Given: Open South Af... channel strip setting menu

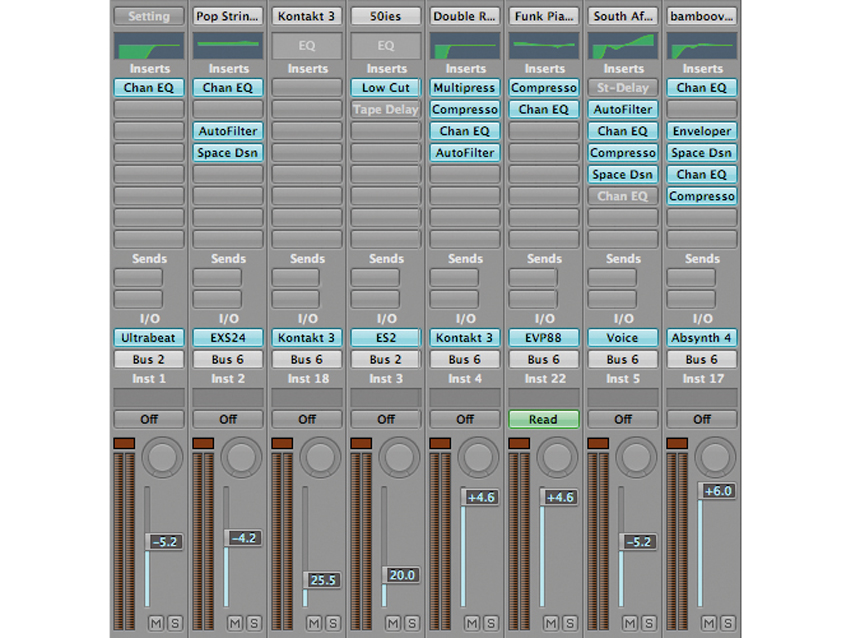Looking at the screenshot, I should tap(623, 16).
